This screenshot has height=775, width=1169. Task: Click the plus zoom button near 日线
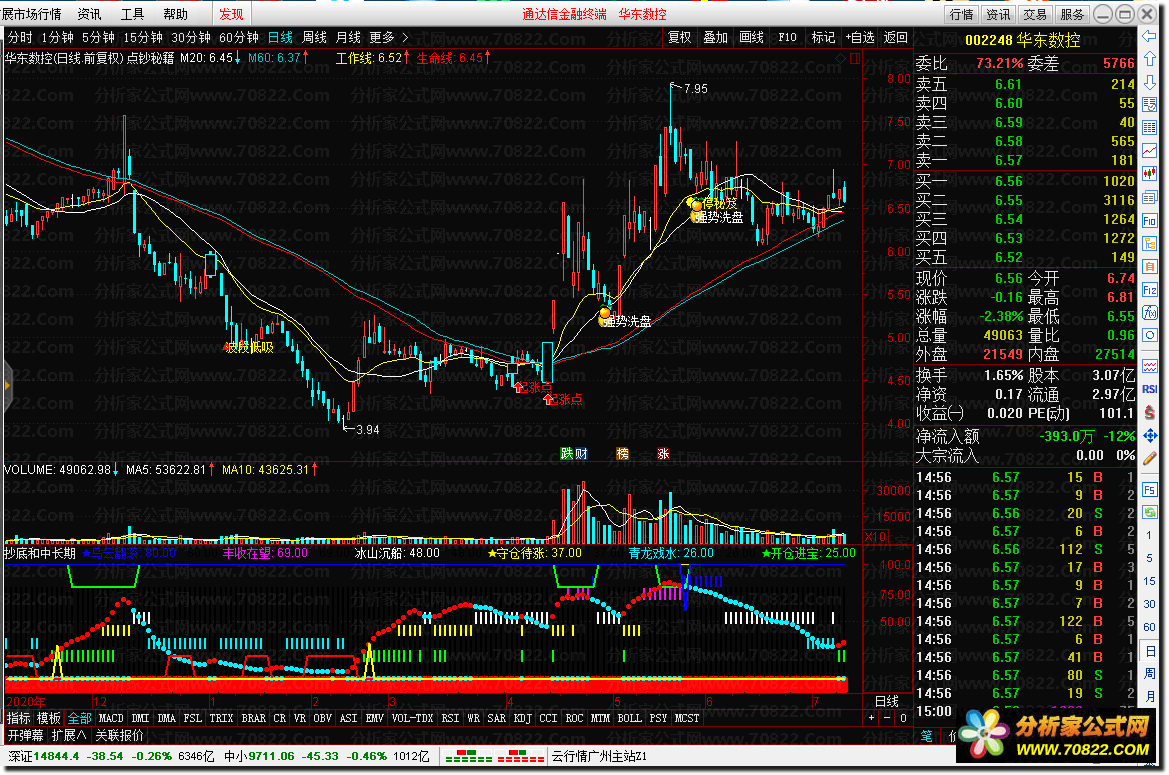(x=871, y=718)
